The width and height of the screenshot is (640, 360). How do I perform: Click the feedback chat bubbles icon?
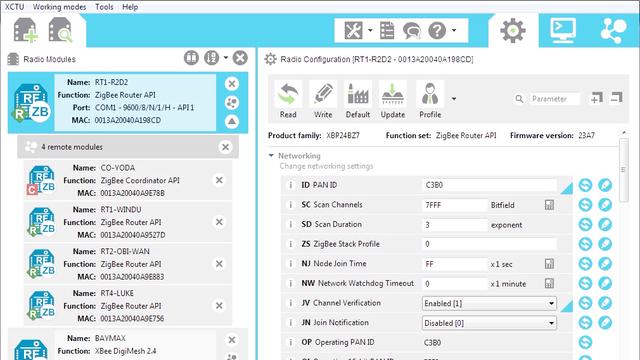click(411, 31)
